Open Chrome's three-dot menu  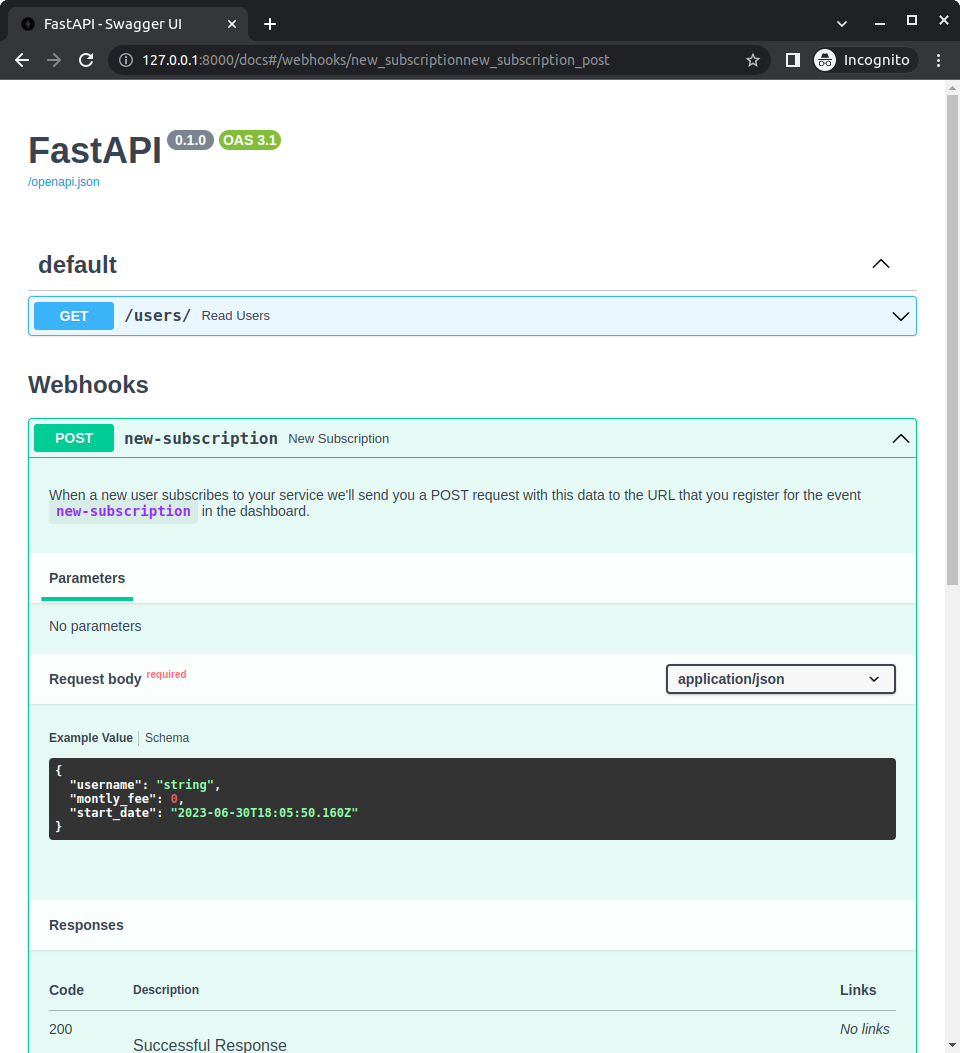pos(939,60)
